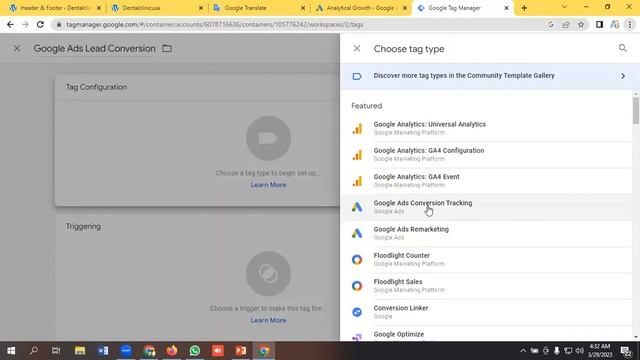Select Google Optimize icon
The height and width of the screenshot is (360, 640).
click(x=357, y=337)
